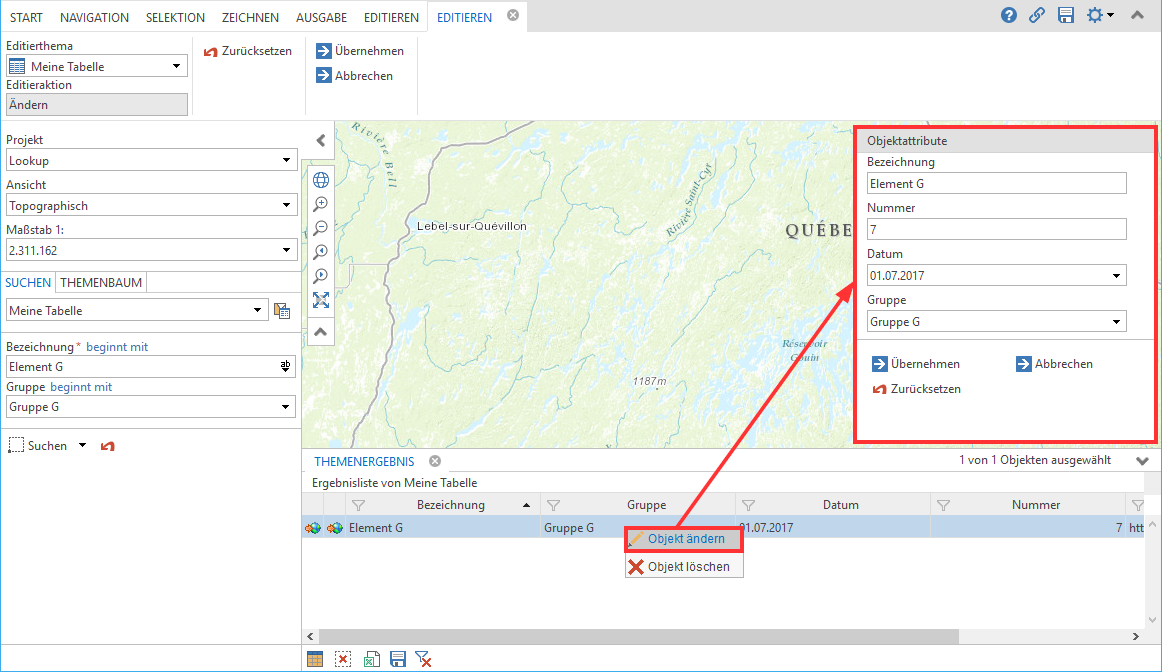Screen dimensions: 1162x672
Task: Export the result list to Excel
Action: point(370,659)
